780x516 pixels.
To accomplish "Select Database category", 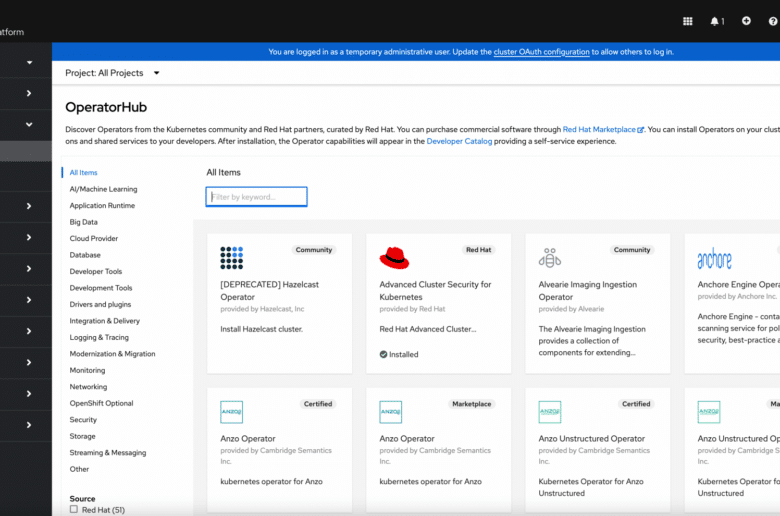I will pos(85,255).
